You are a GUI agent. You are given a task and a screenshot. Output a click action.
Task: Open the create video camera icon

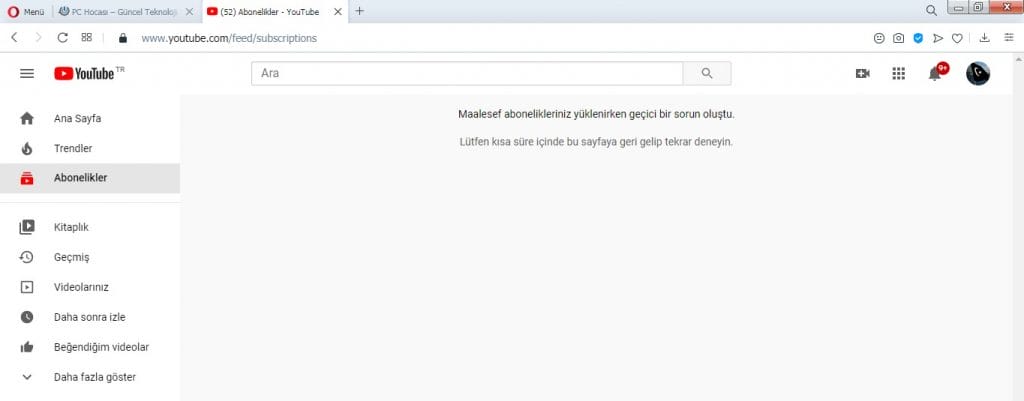[862, 73]
